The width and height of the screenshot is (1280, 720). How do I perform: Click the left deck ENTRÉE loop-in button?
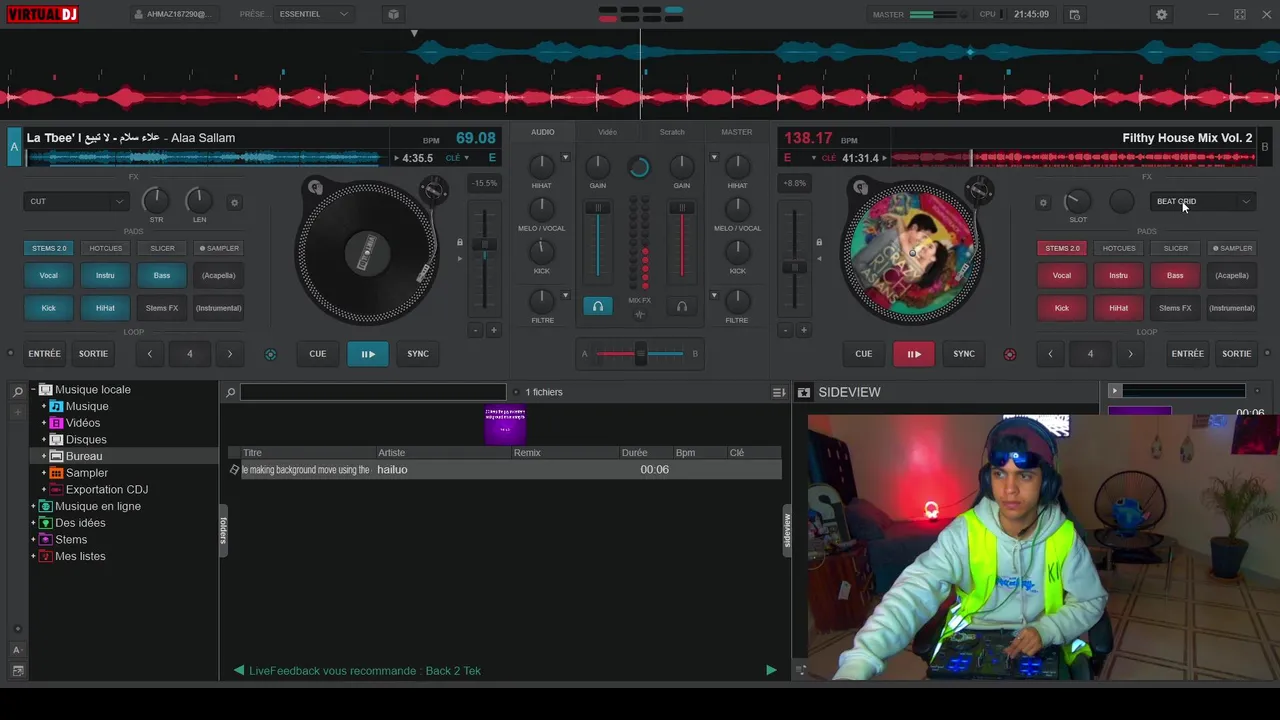[x=45, y=353]
